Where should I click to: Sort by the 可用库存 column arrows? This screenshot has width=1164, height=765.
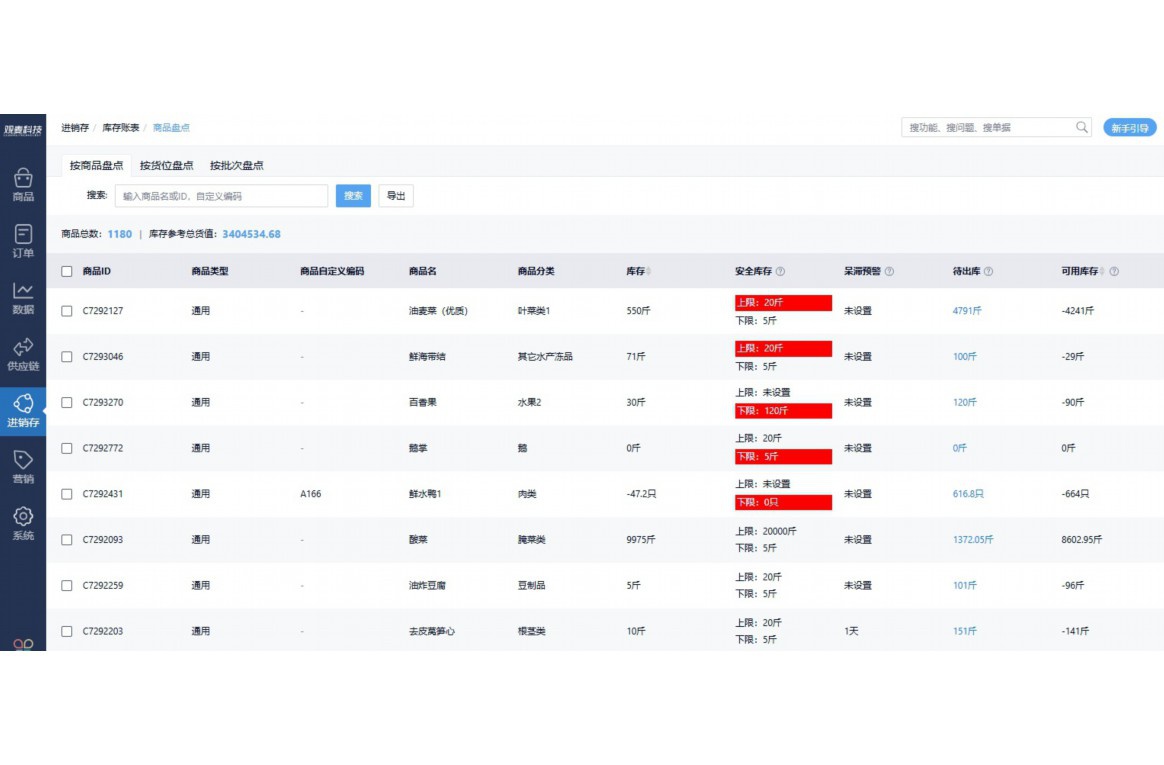tap(1102, 272)
